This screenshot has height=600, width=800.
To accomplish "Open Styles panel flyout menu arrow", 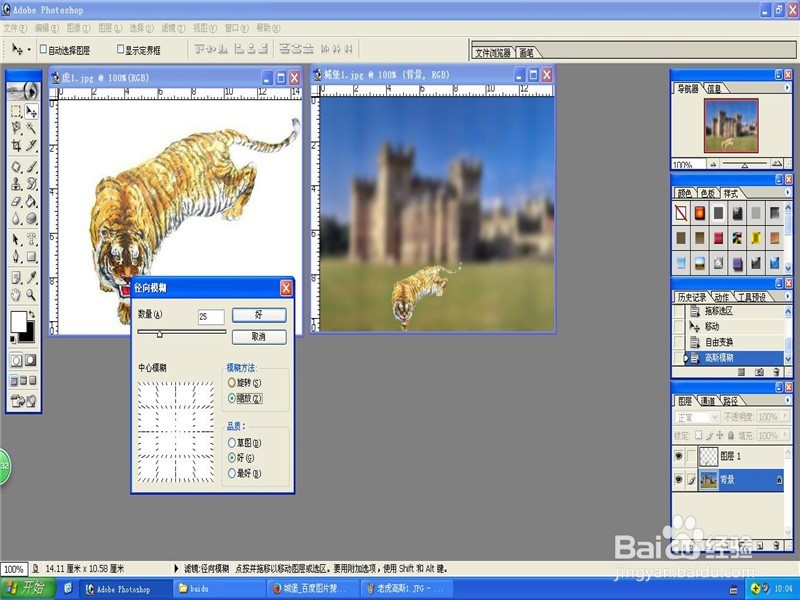I will [787, 192].
